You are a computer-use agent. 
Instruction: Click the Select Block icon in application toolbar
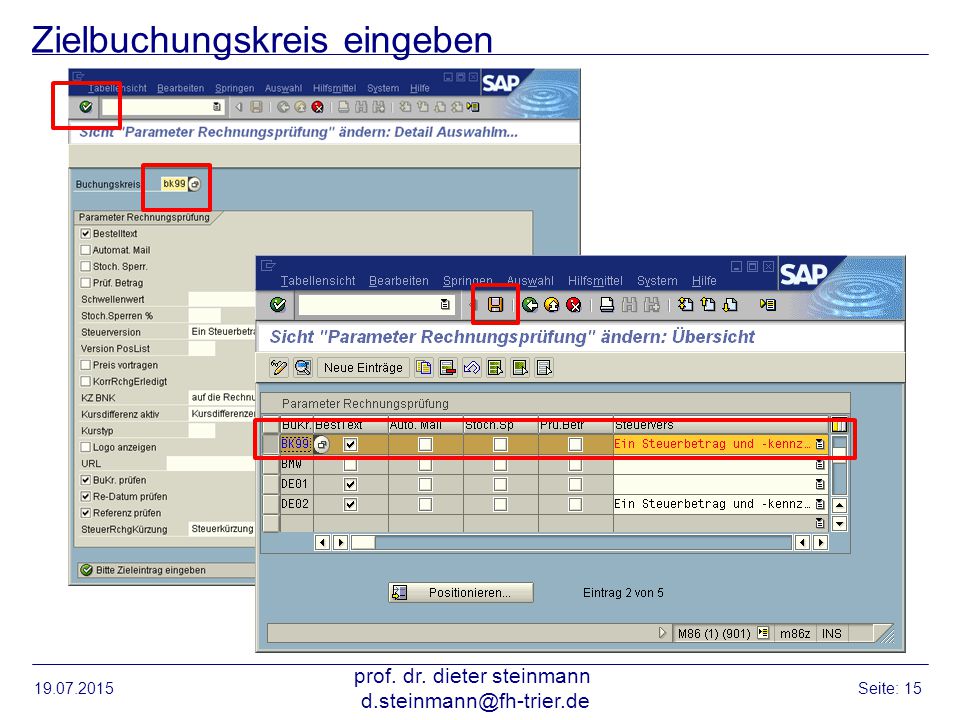coord(520,367)
